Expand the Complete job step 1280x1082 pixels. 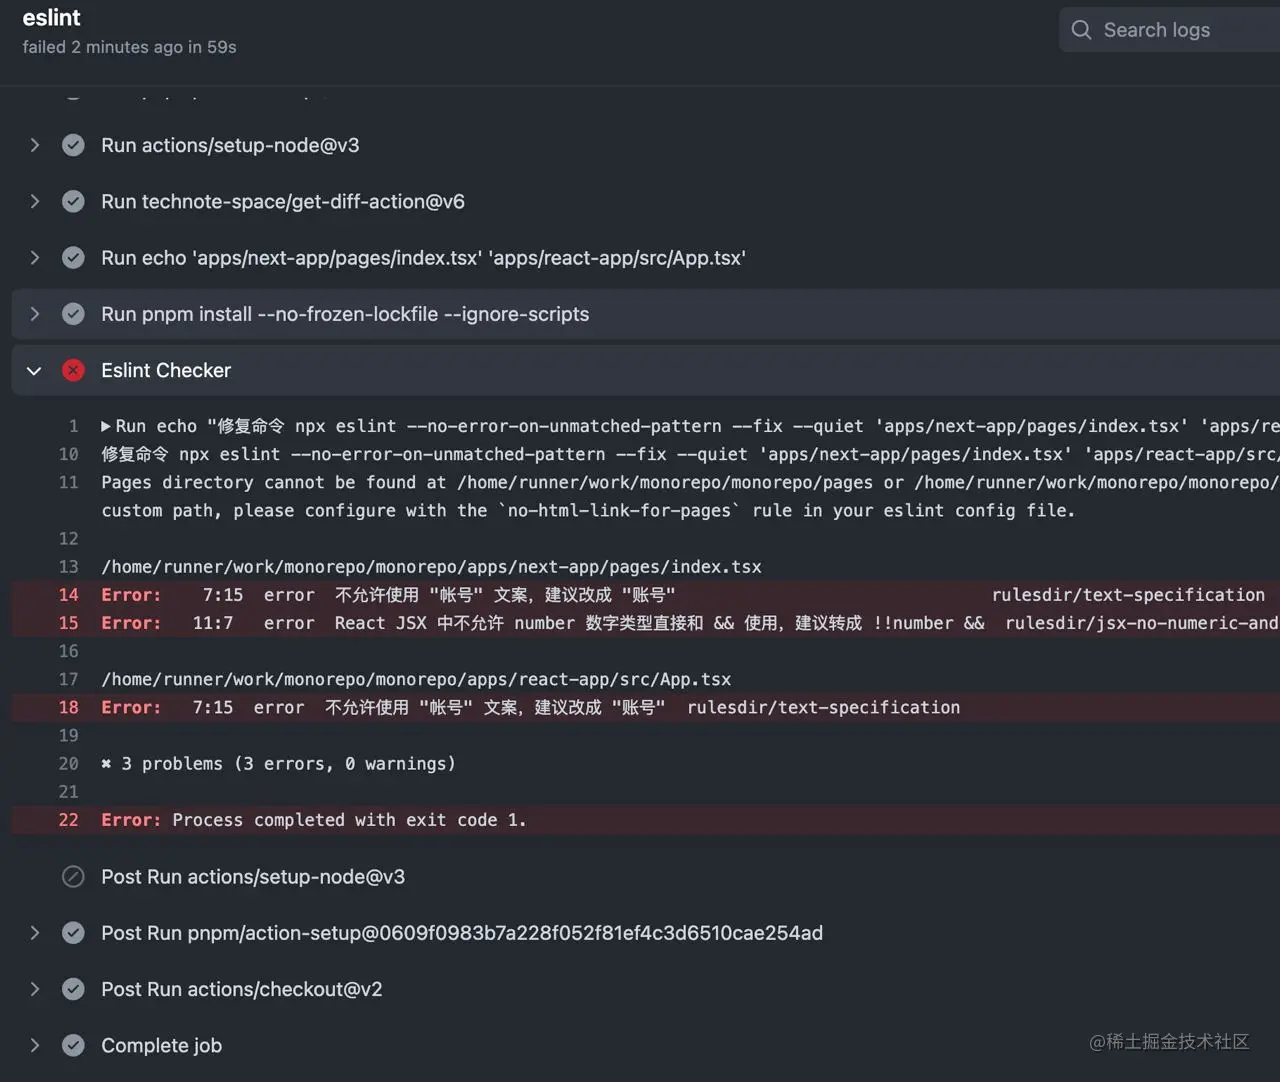point(34,1045)
